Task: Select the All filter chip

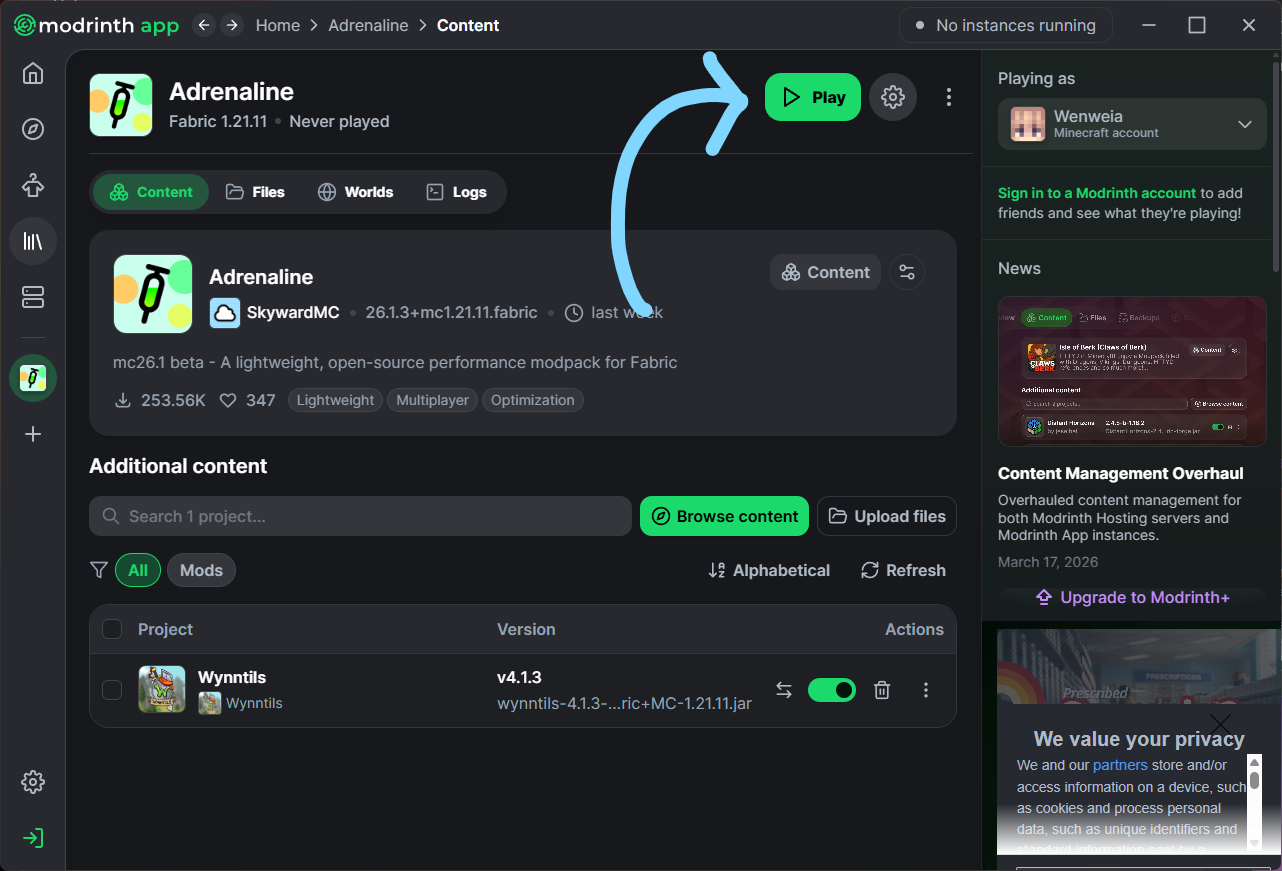Action: pos(138,570)
